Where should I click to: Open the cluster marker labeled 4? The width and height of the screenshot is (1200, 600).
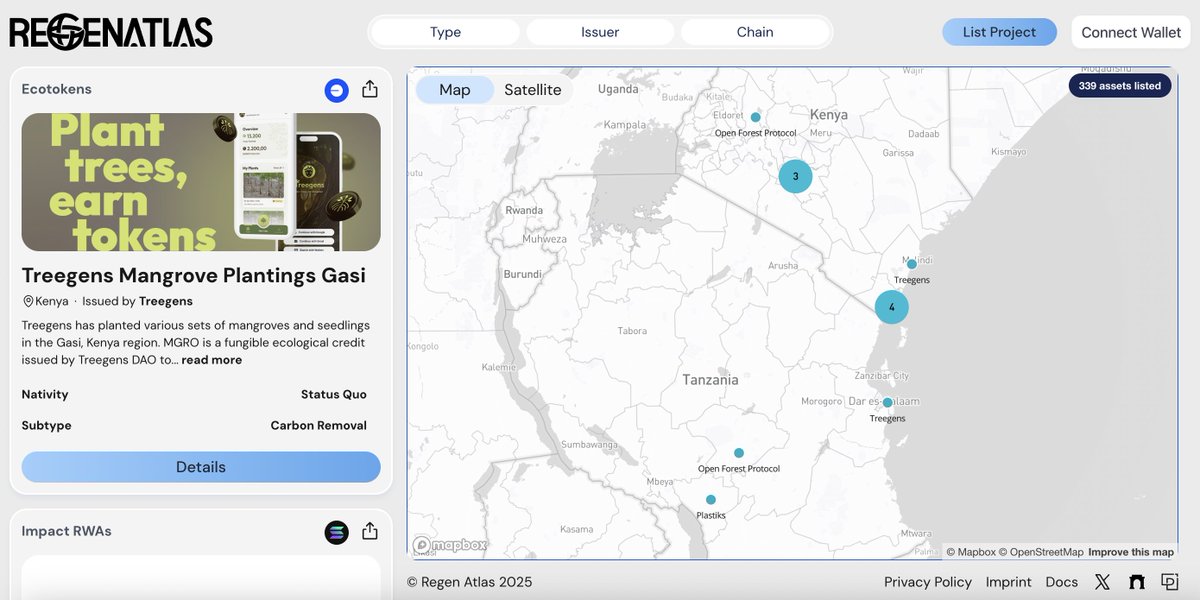tap(892, 307)
